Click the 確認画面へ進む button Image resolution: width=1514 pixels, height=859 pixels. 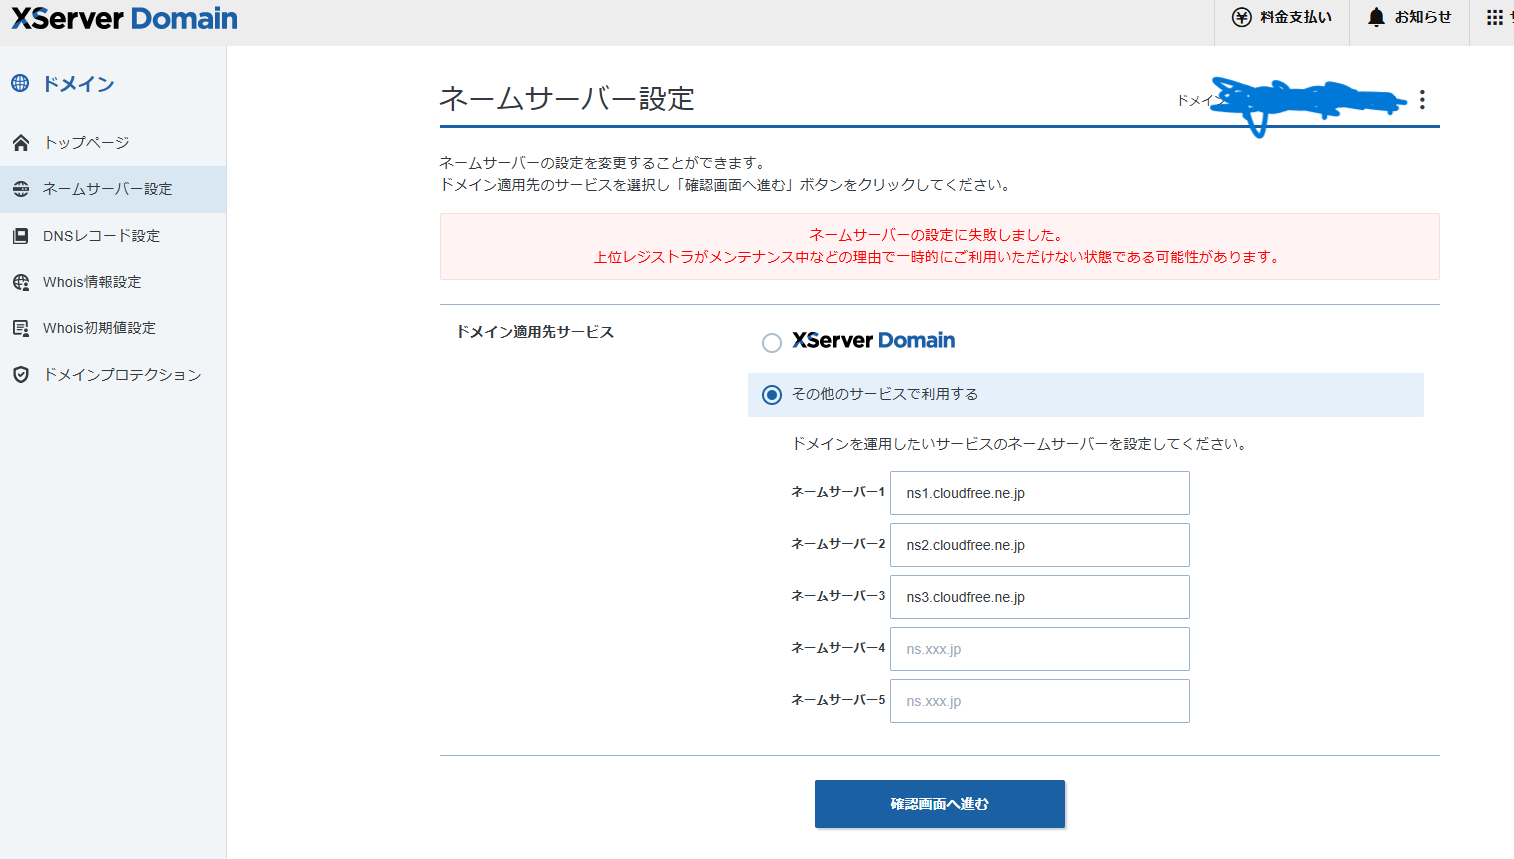940,804
